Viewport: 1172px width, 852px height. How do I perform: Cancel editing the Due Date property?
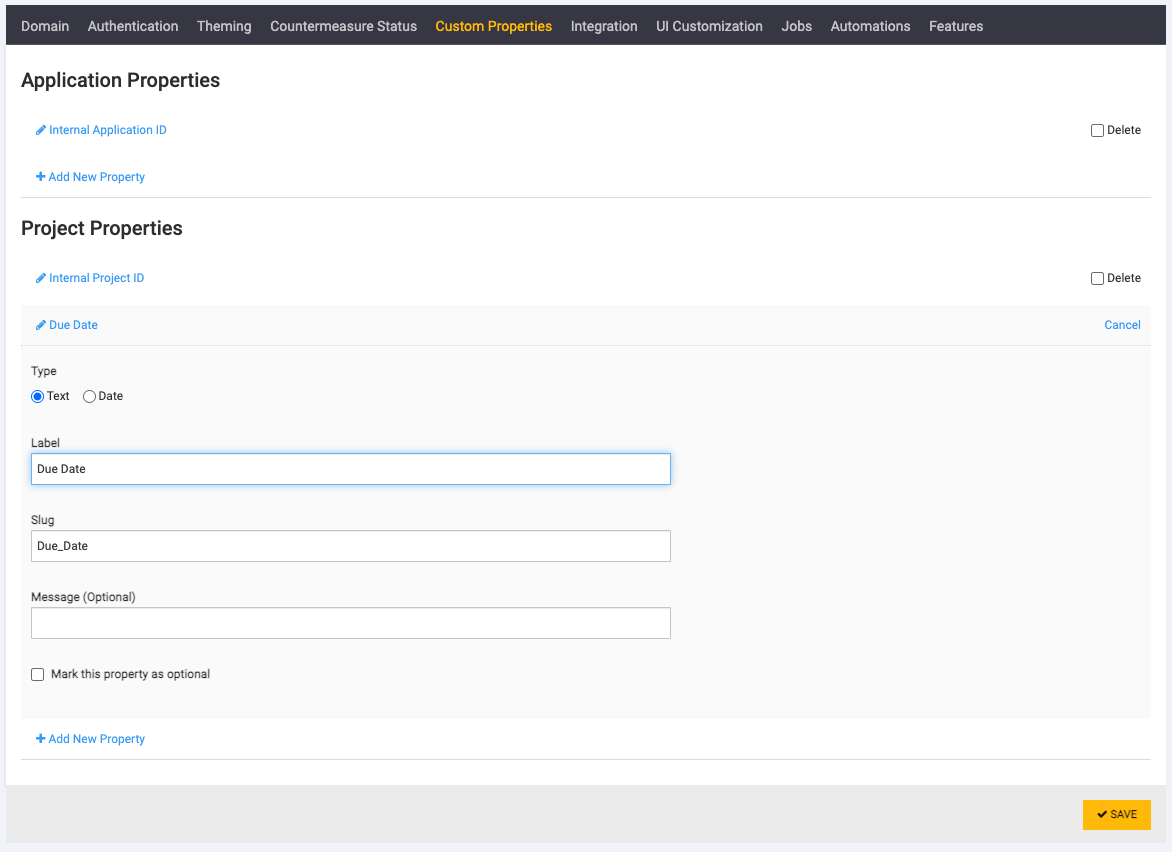point(1123,325)
